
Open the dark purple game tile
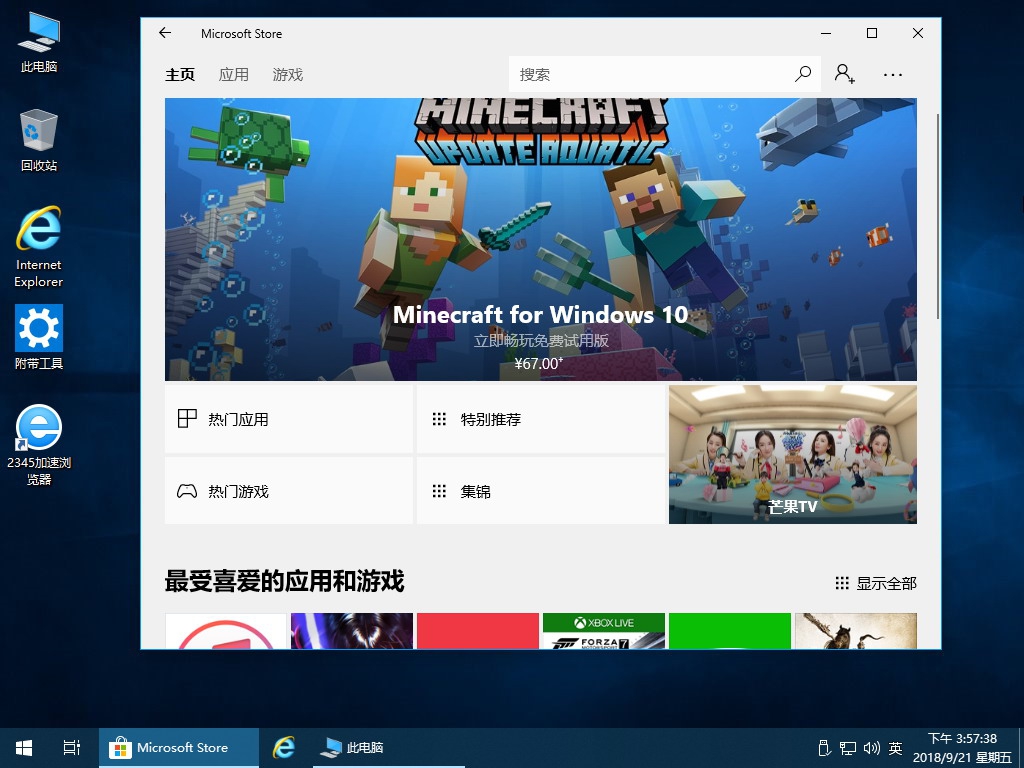pos(352,631)
